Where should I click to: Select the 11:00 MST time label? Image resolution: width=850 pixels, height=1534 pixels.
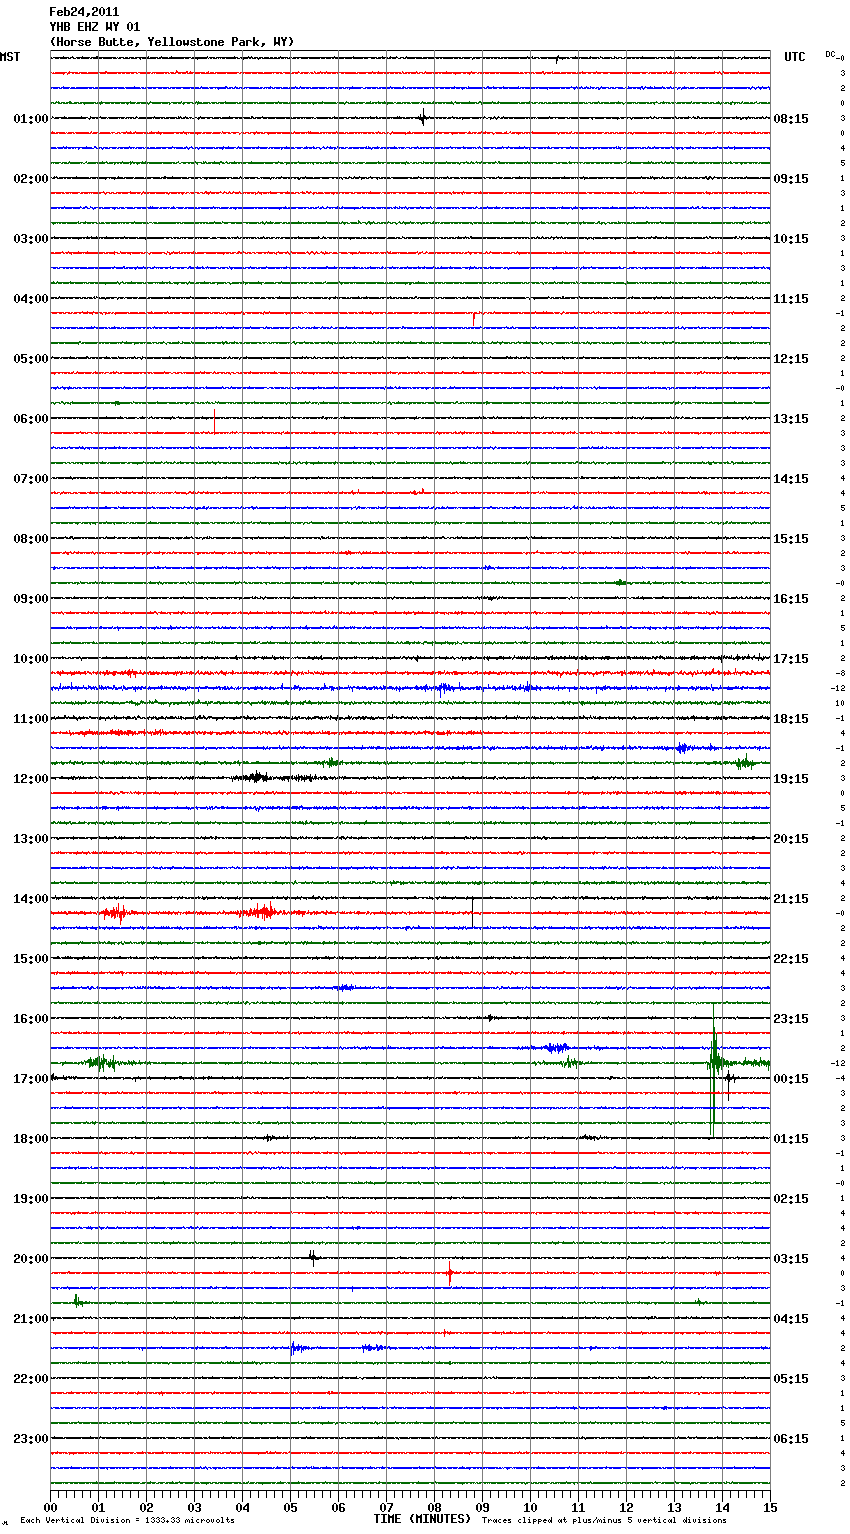(31, 719)
